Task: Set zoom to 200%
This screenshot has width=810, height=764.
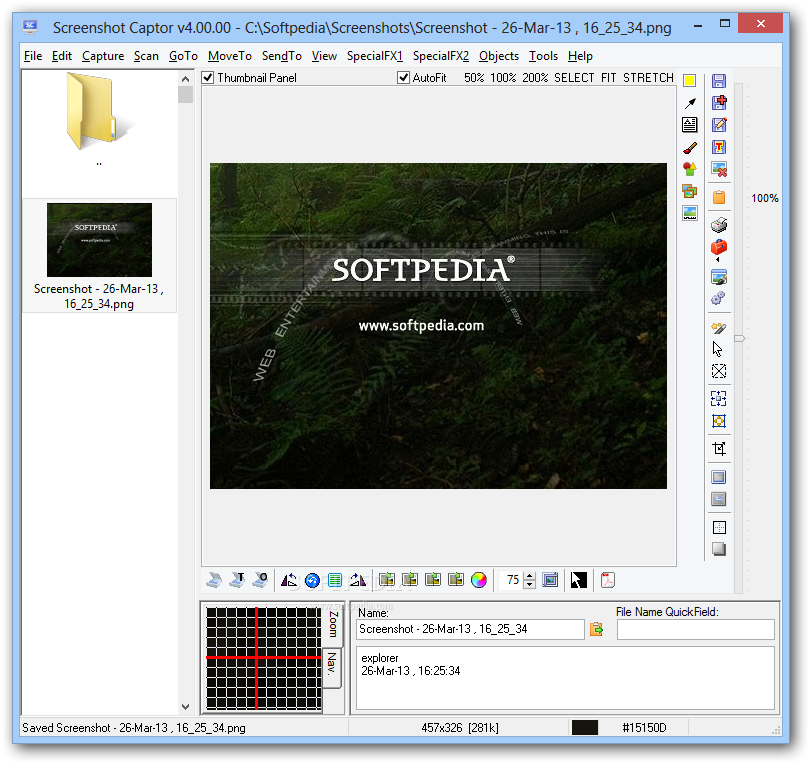Action: point(535,77)
